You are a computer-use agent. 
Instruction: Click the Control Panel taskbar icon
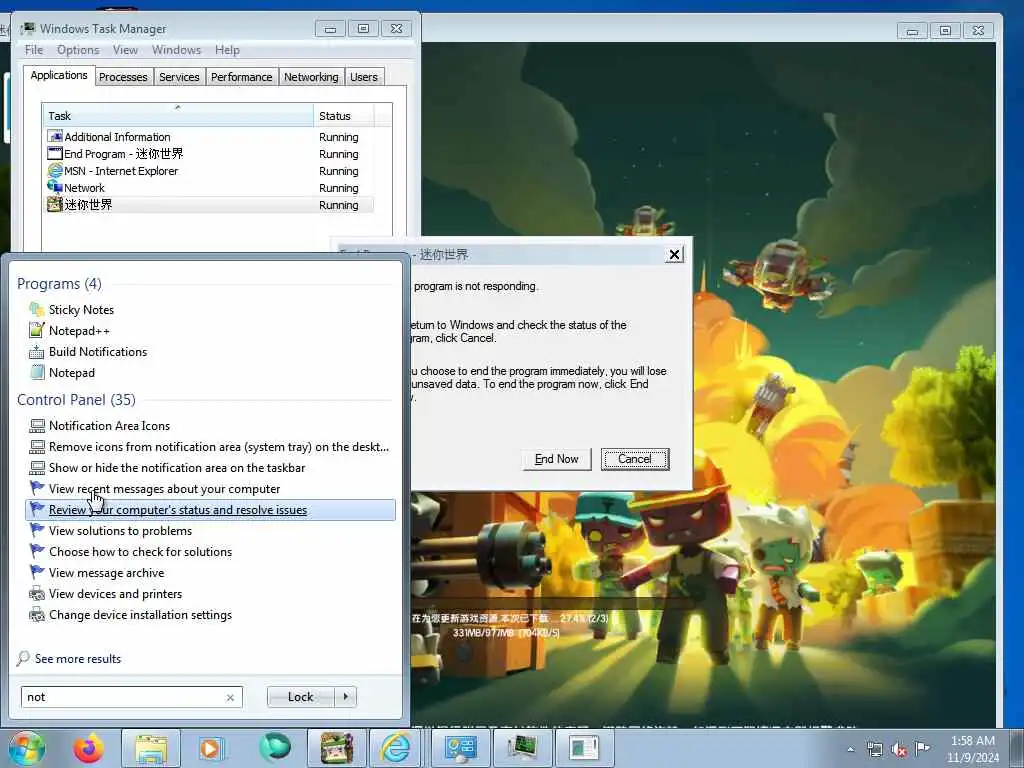(461, 748)
